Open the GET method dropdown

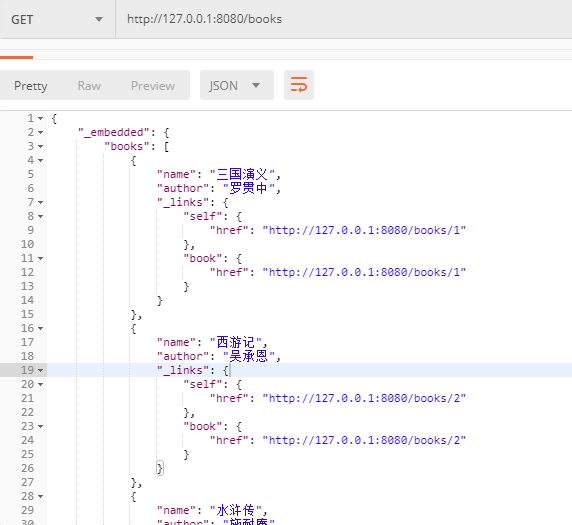pyautogui.click(x=58, y=19)
